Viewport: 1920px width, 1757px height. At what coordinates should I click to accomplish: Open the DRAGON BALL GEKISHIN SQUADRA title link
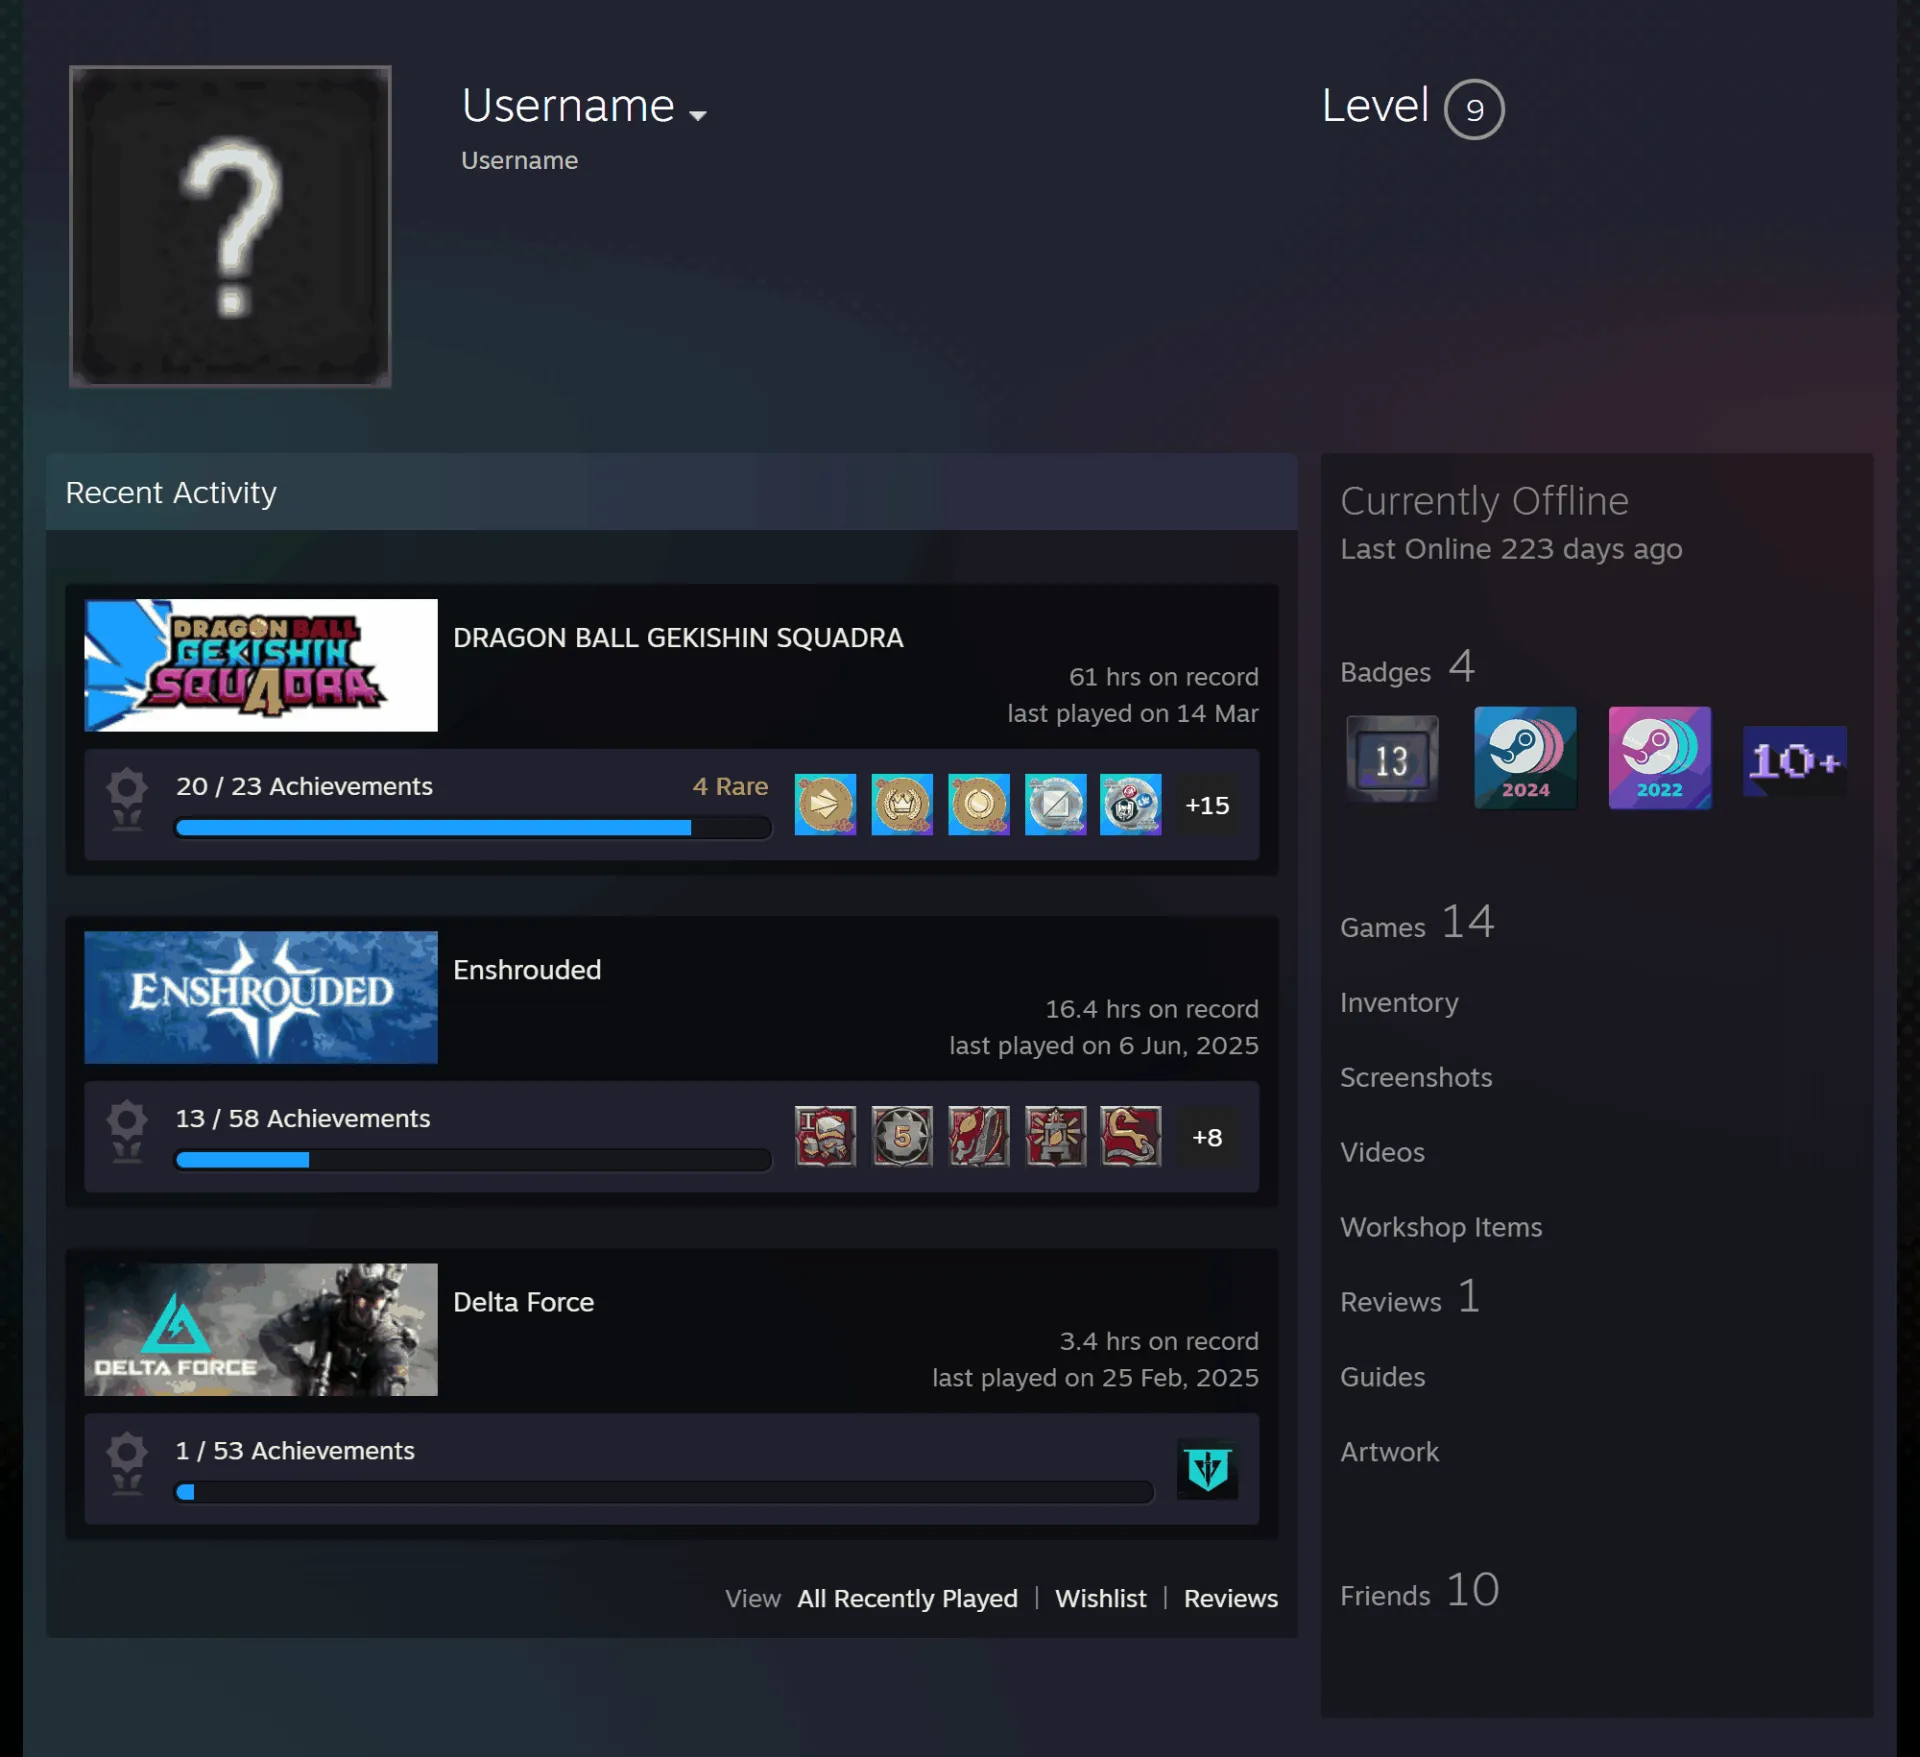(678, 638)
